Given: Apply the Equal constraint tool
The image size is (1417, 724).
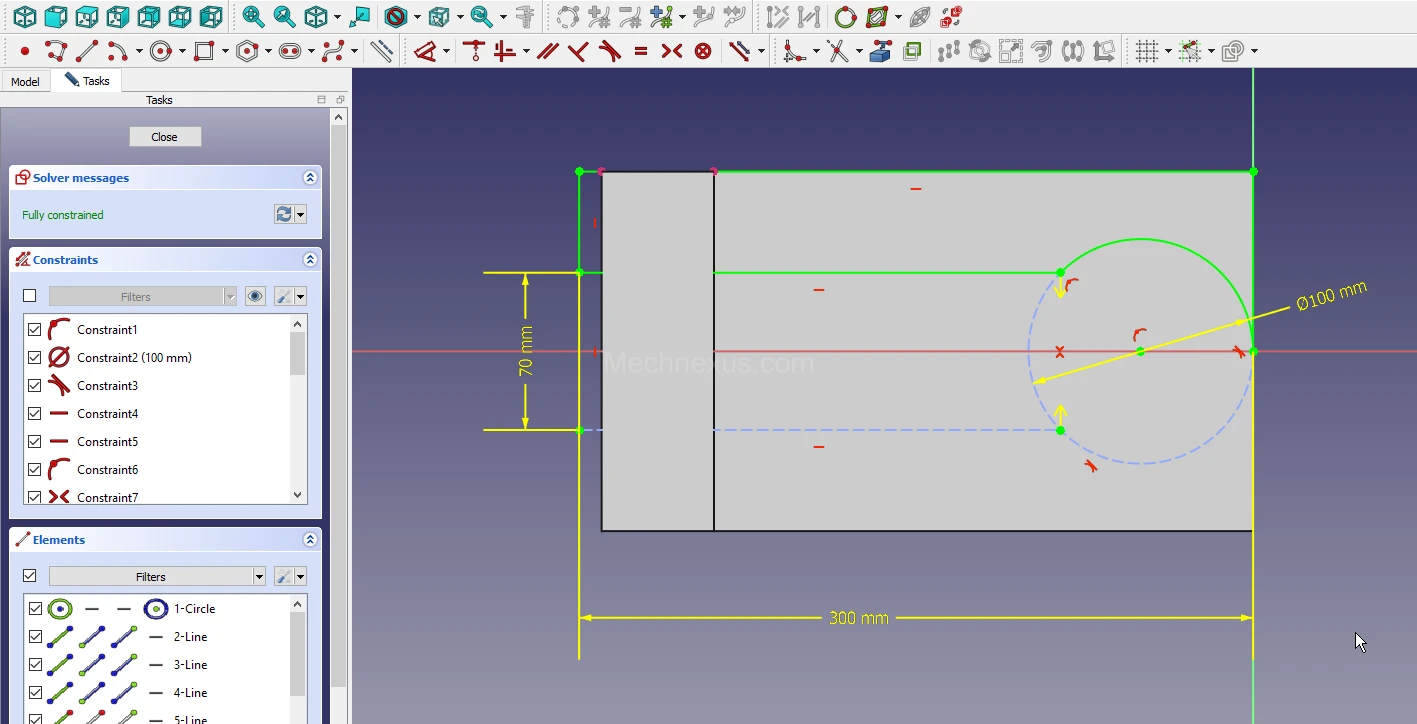Looking at the screenshot, I should coord(641,51).
